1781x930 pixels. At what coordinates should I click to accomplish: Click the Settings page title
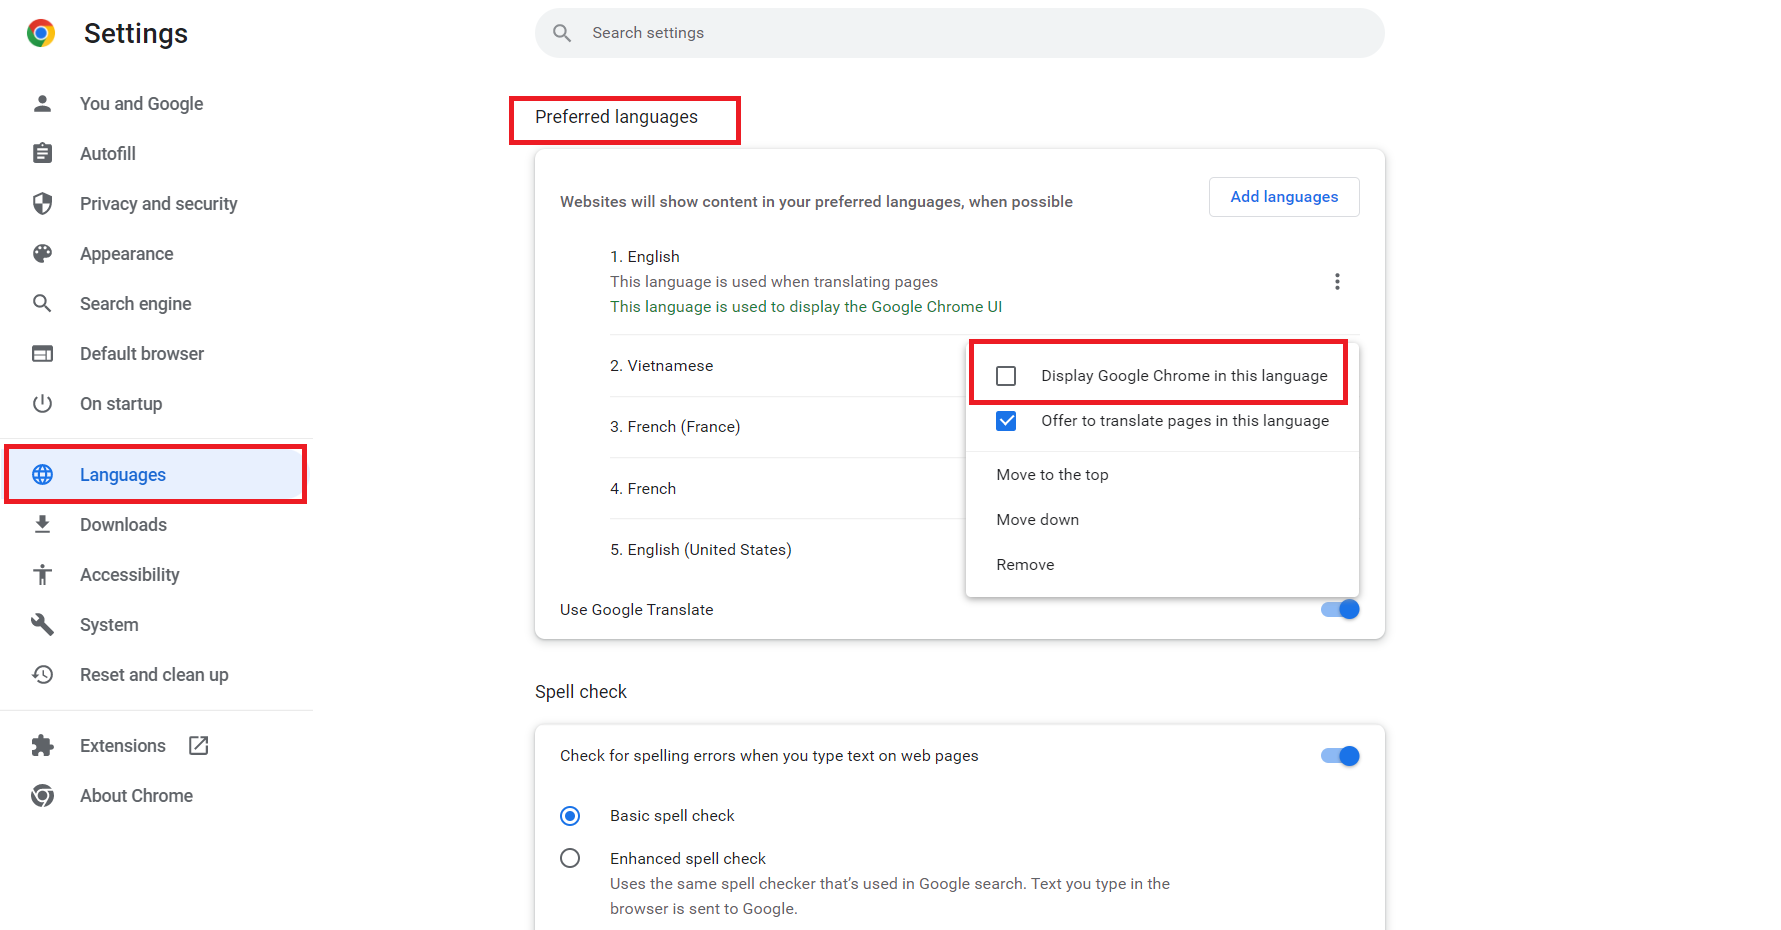(136, 33)
